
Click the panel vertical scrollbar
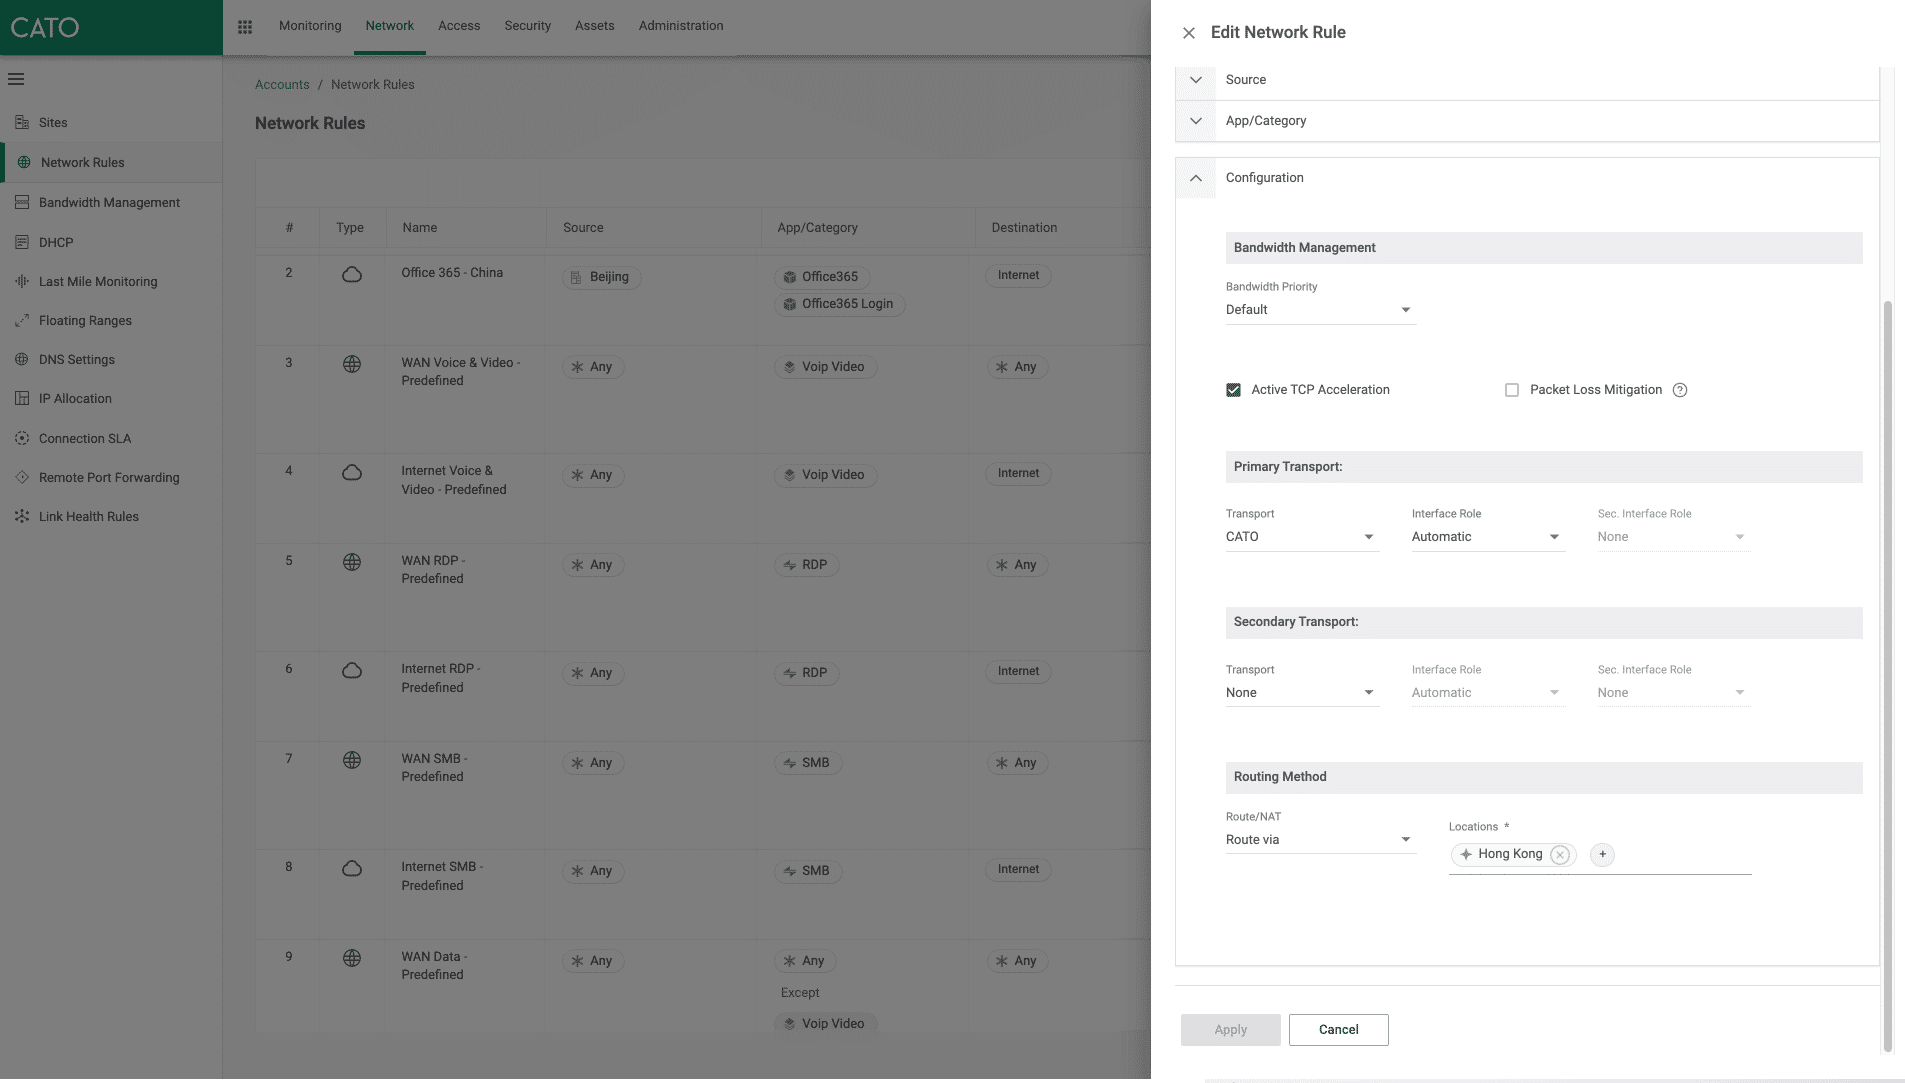pyautogui.click(x=1888, y=675)
